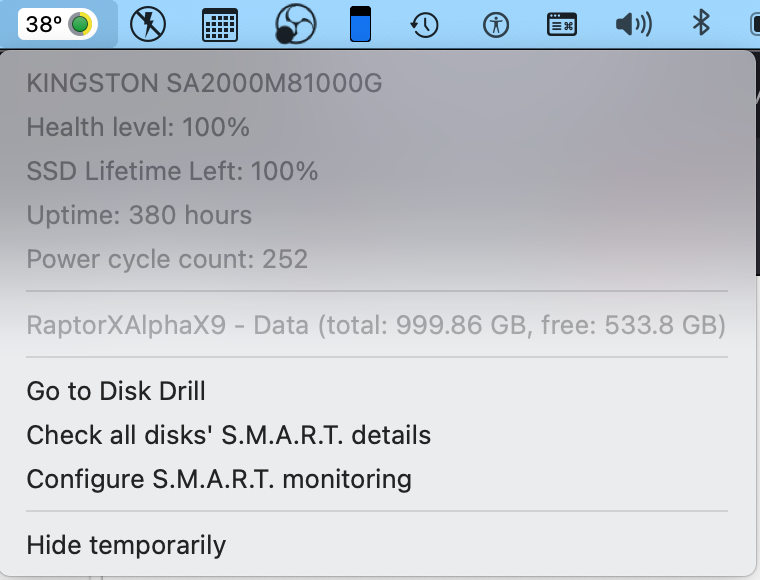Image resolution: width=760 pixels, height=580 pixels.
Task: Click the RaptorXAlphaX9 - Data volume entry
Action: coord(377,325)
